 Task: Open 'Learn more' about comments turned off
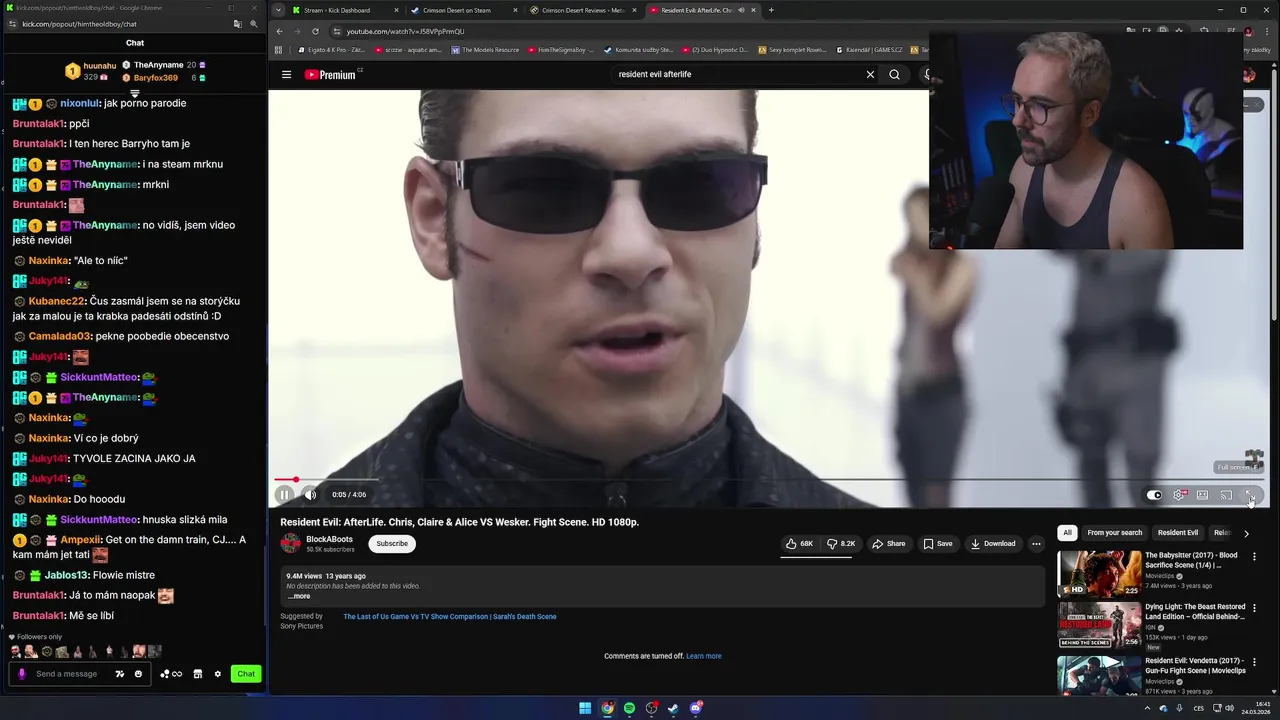[704, 656]
